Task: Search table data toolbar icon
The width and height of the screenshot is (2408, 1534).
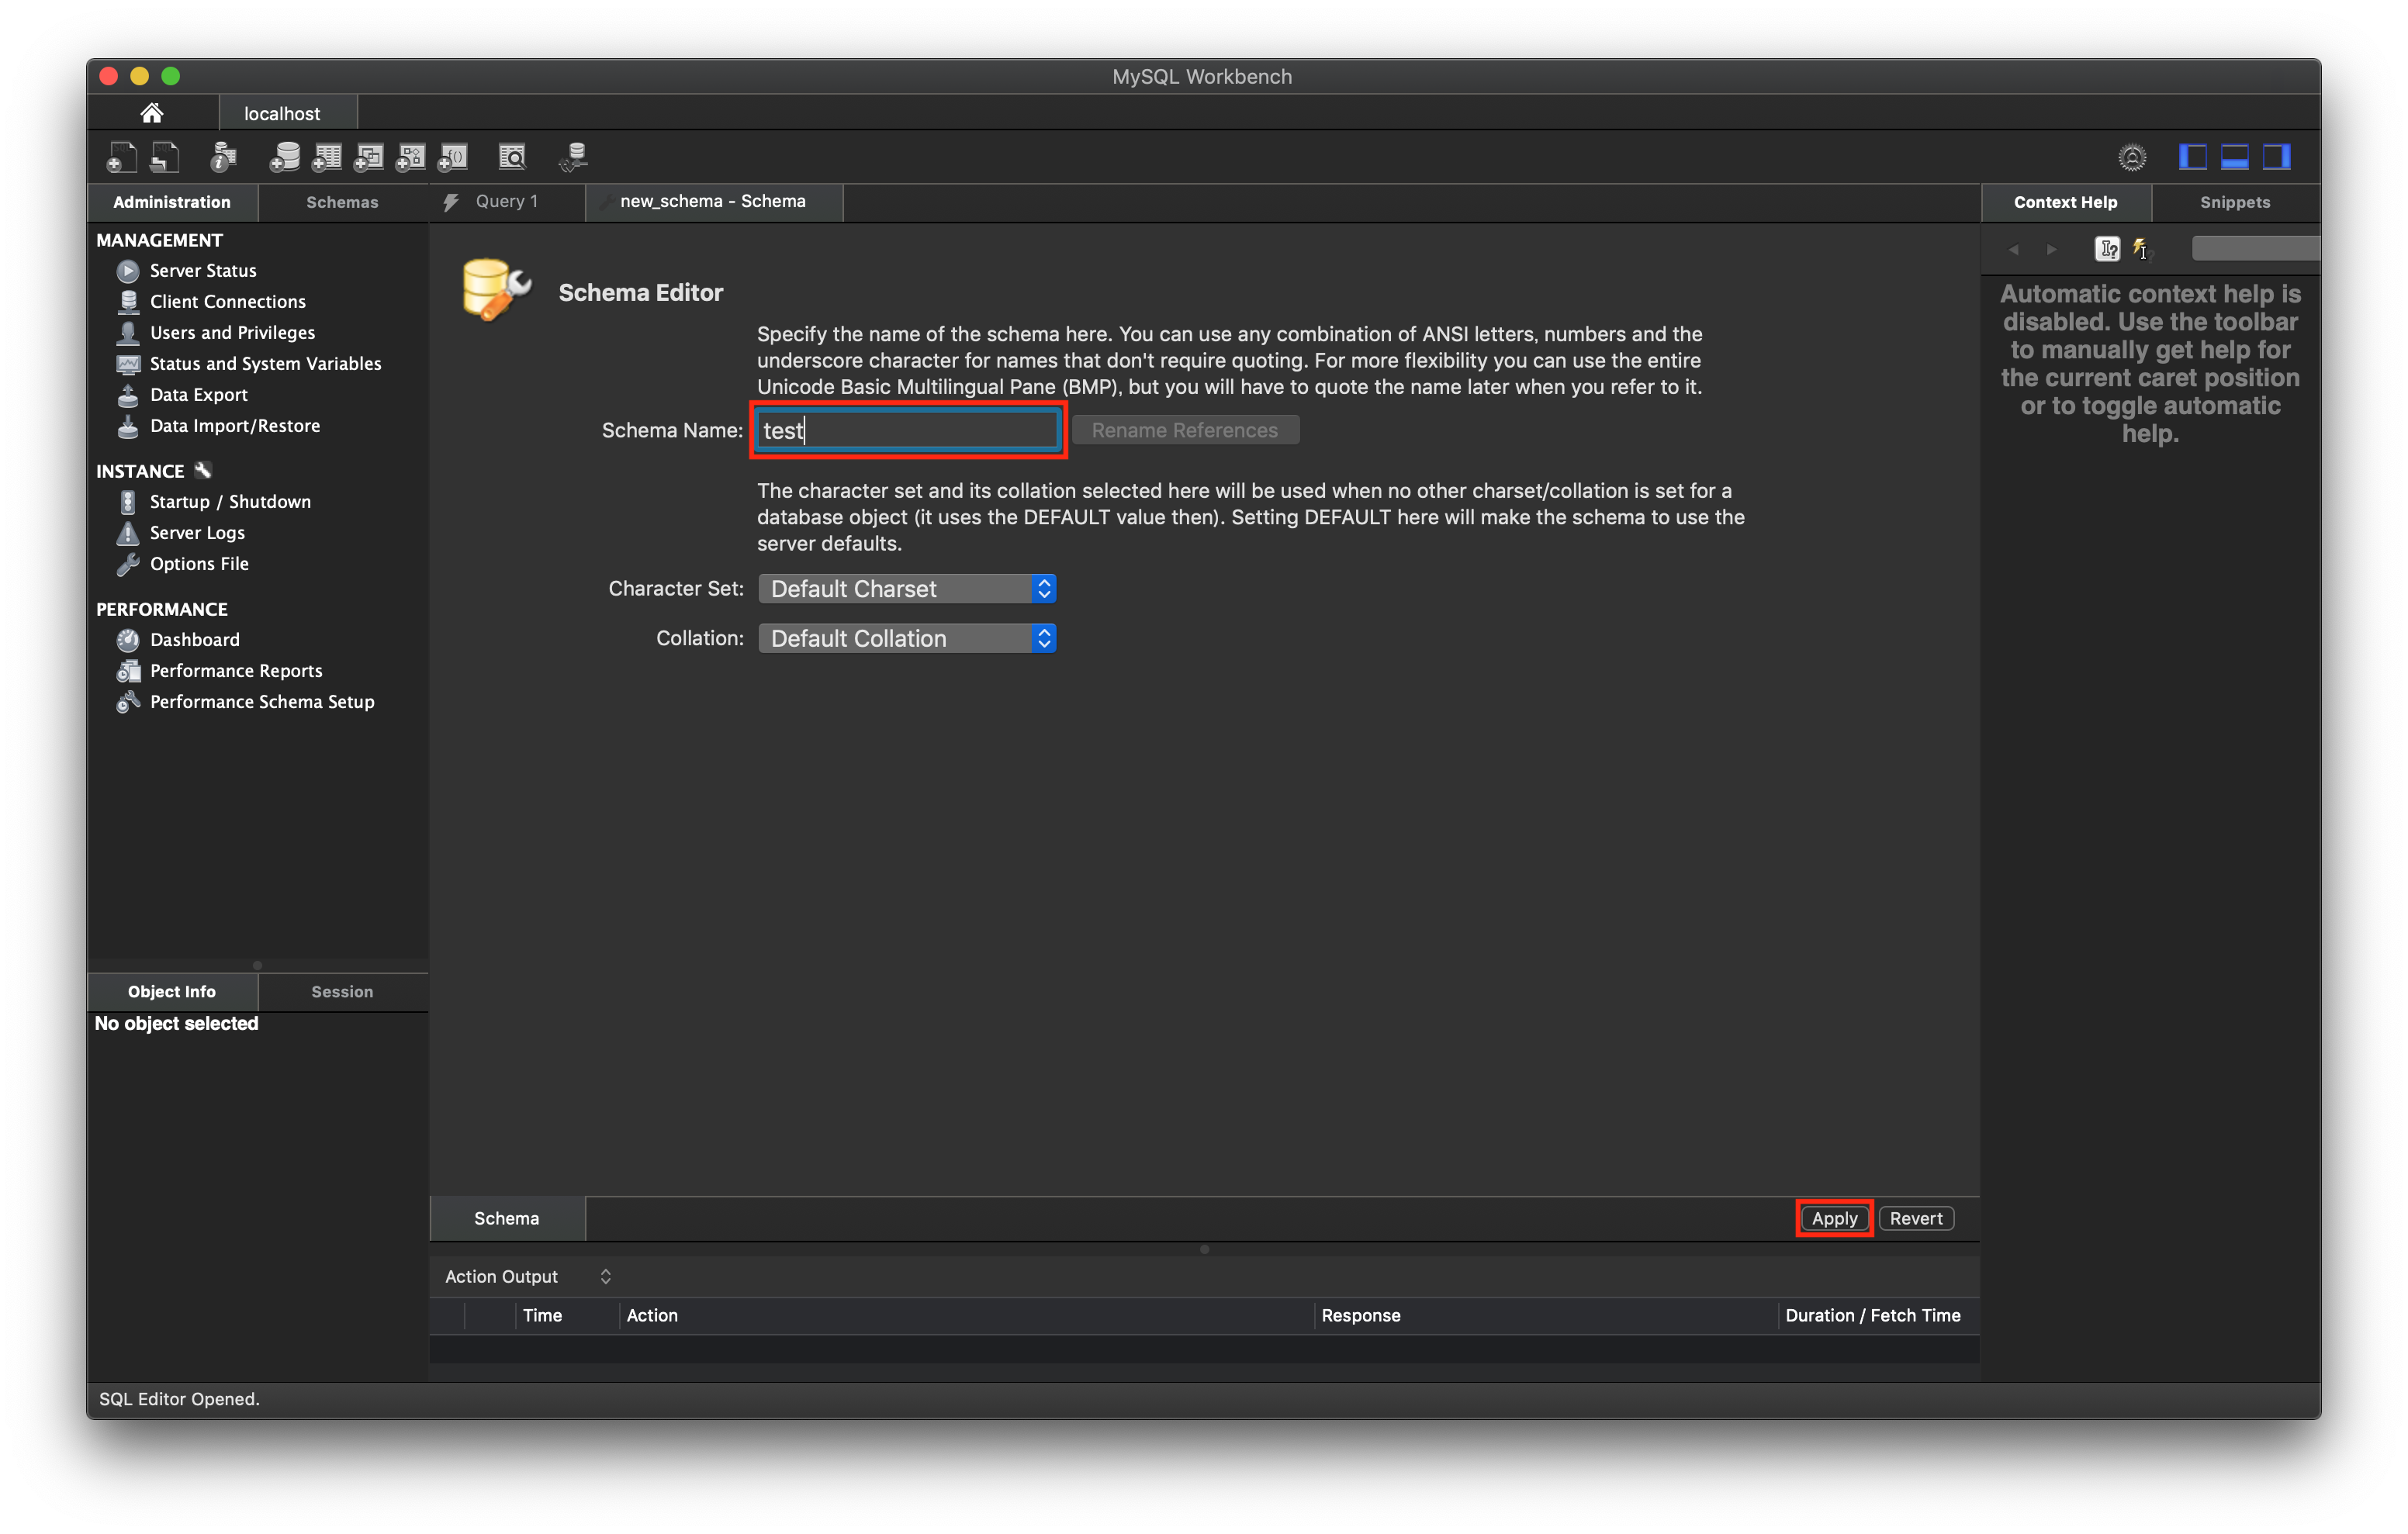Action: coord(512,157)
